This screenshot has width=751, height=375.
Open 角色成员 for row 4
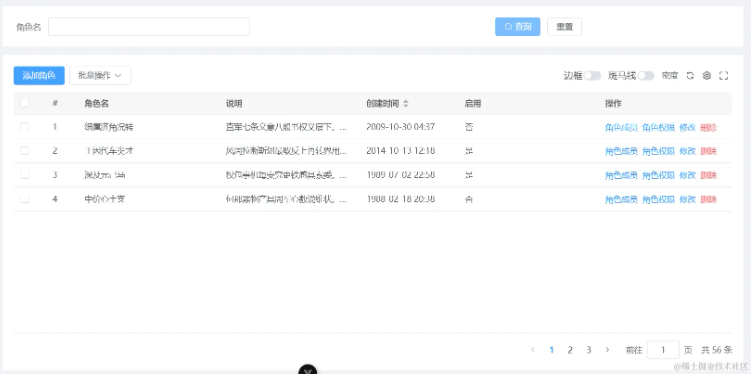tap(621, 199)
